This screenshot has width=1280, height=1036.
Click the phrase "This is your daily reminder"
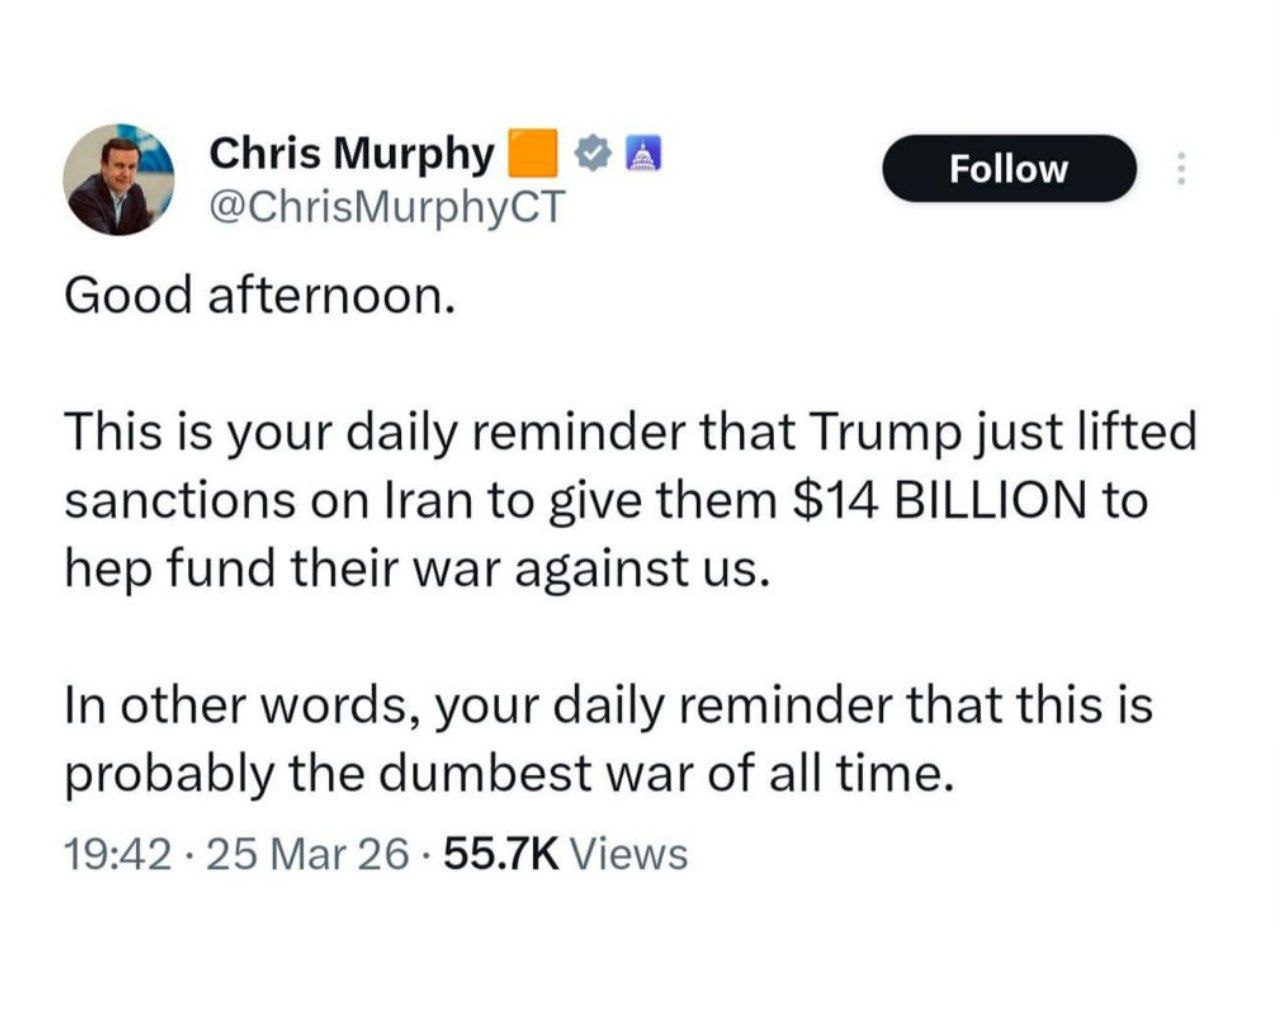pyautogui.click(x=372, y=432)
